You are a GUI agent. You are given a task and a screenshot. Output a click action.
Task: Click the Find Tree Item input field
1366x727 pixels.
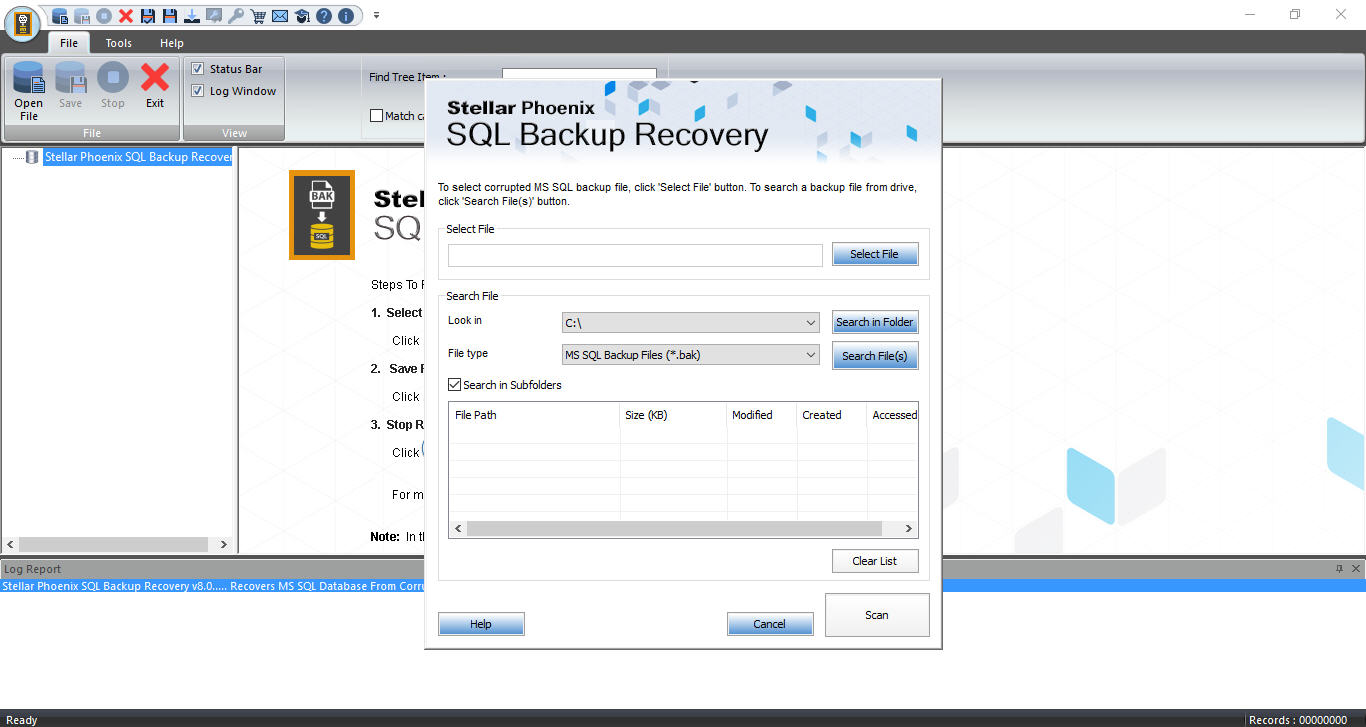tap(579, 76)
